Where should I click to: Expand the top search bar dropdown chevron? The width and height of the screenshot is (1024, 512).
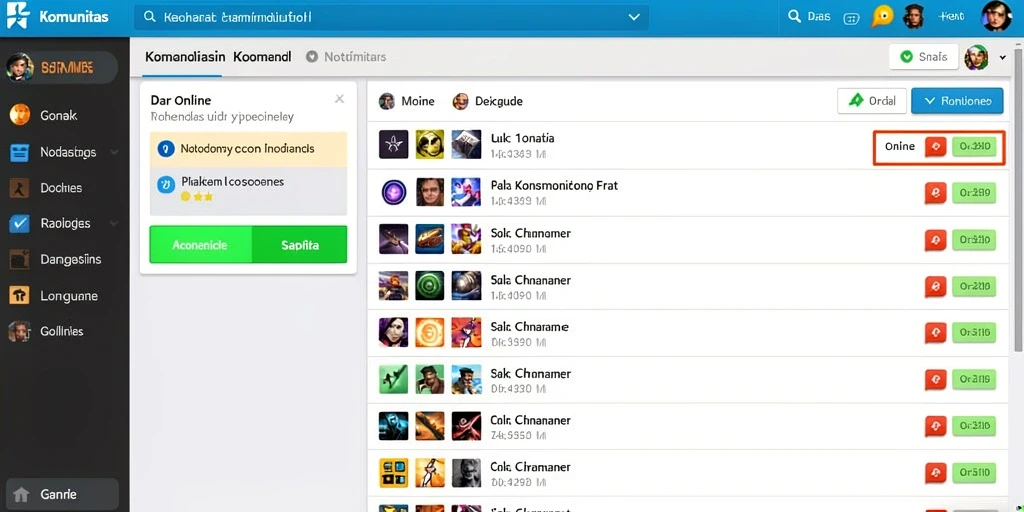click(633, 18)
